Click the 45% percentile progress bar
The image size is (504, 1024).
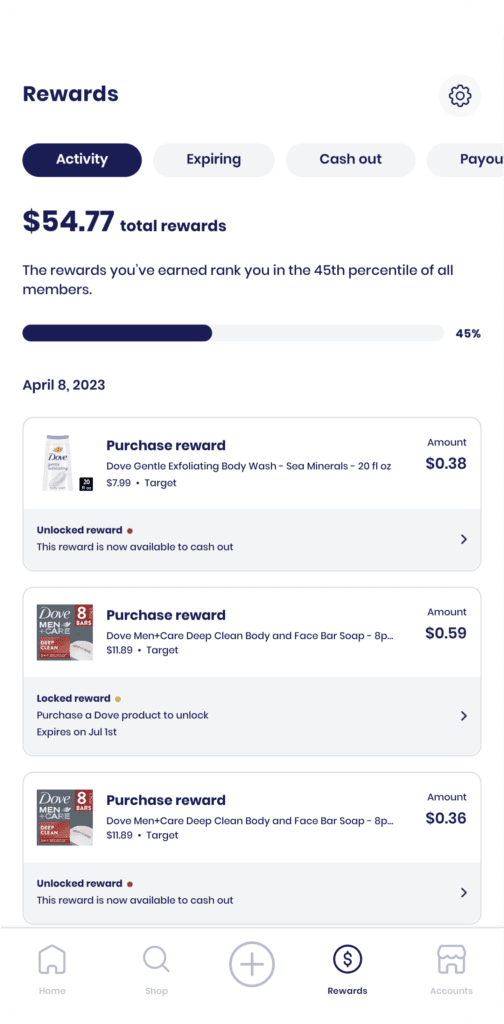click(233, 333)
